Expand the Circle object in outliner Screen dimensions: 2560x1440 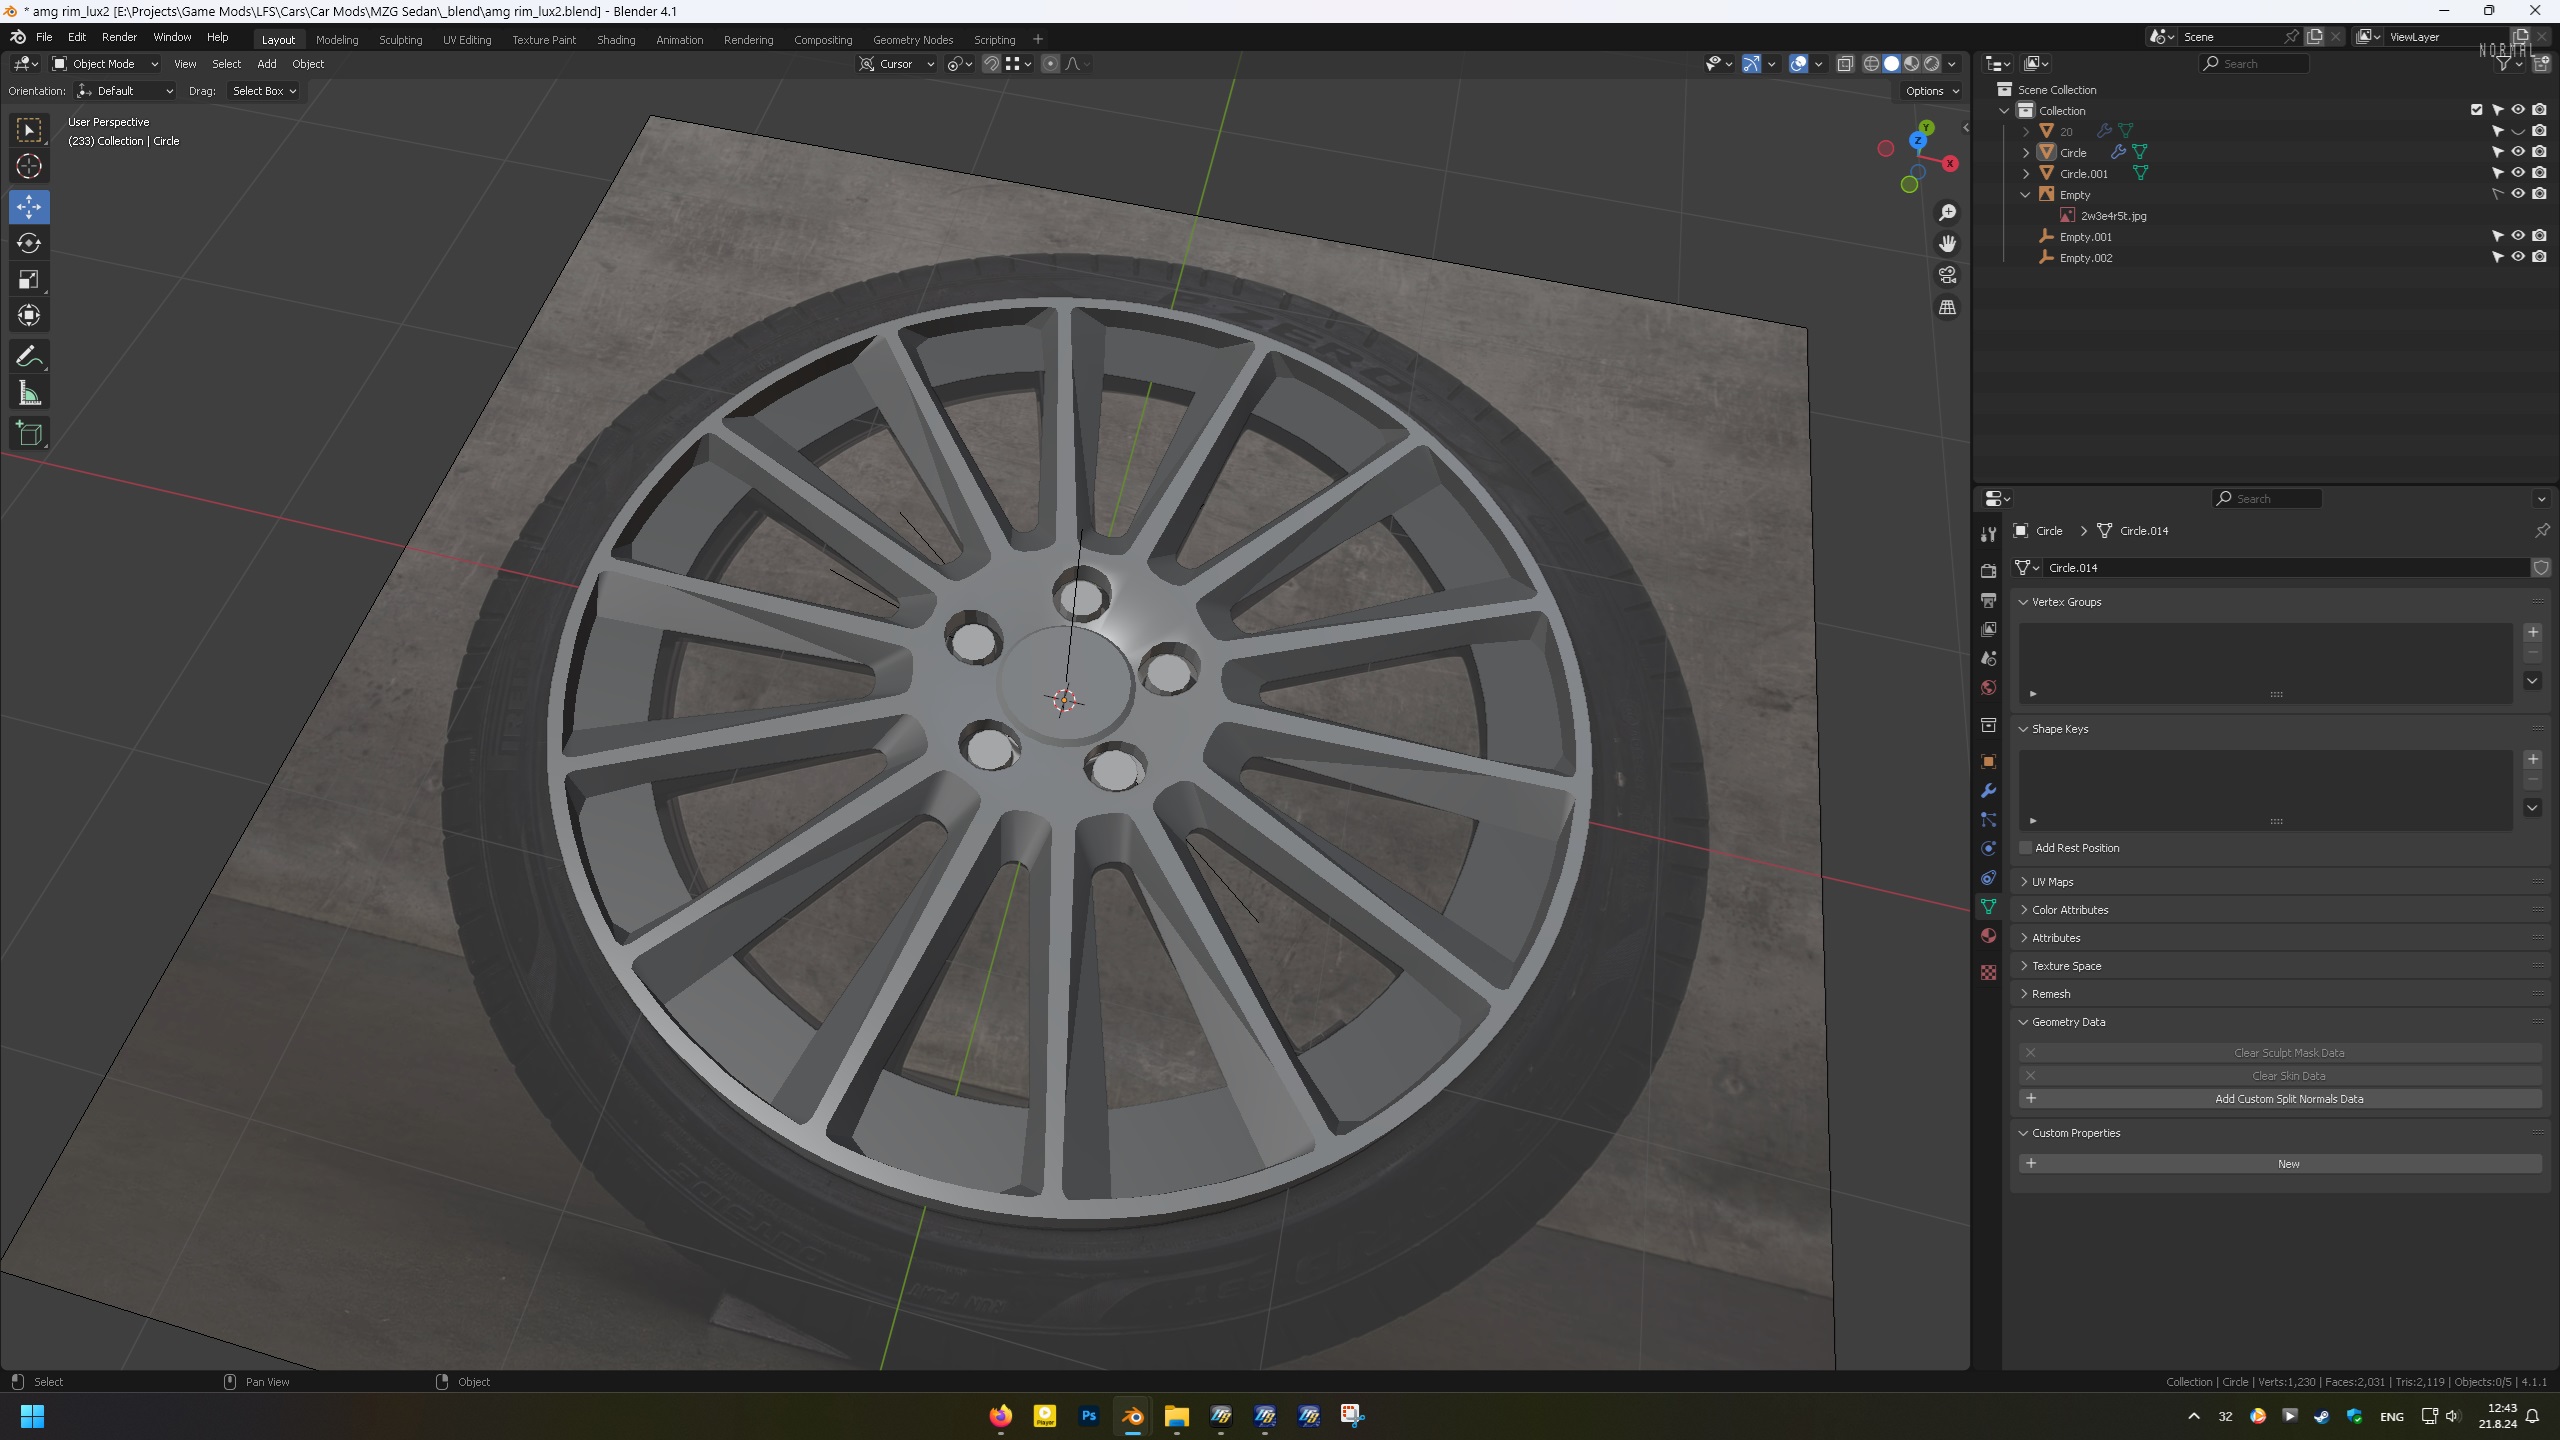(x=2026, y=153)
